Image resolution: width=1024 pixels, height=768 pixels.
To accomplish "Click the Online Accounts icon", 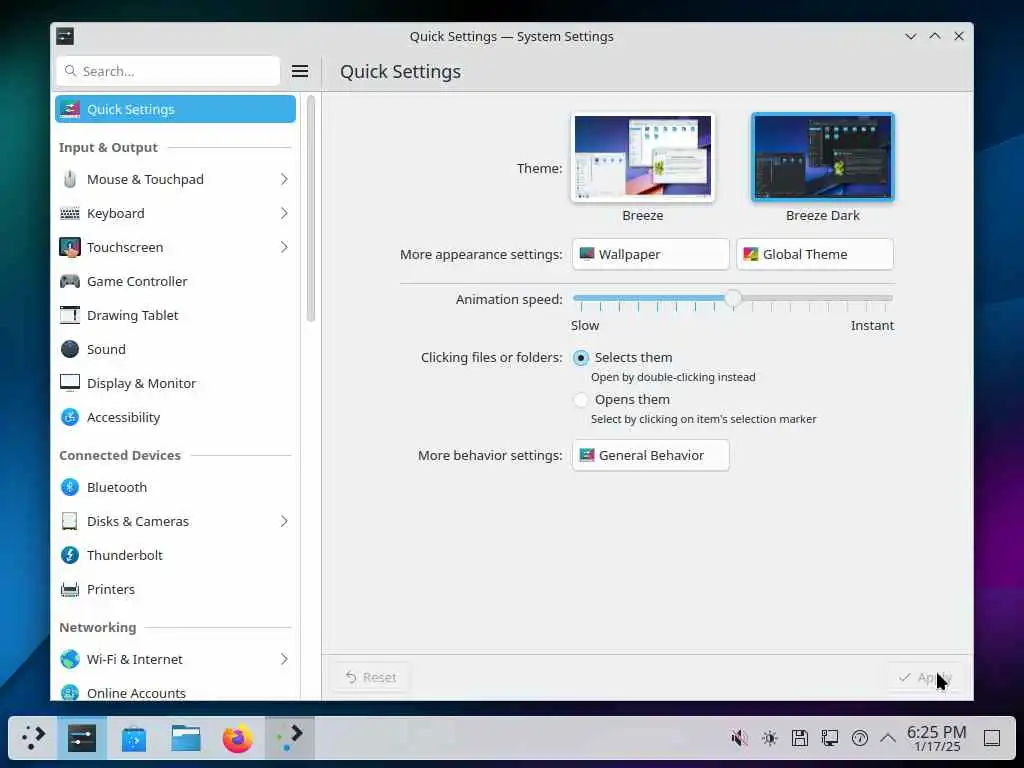I will [x=70, y=692].
